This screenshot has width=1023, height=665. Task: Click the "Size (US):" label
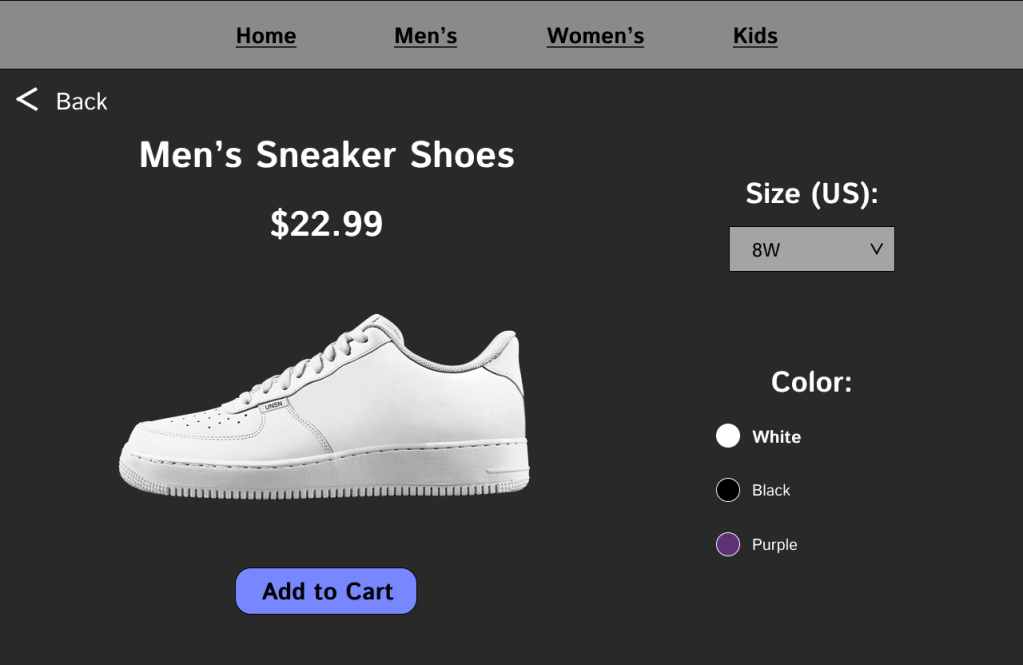pos(811,193)
